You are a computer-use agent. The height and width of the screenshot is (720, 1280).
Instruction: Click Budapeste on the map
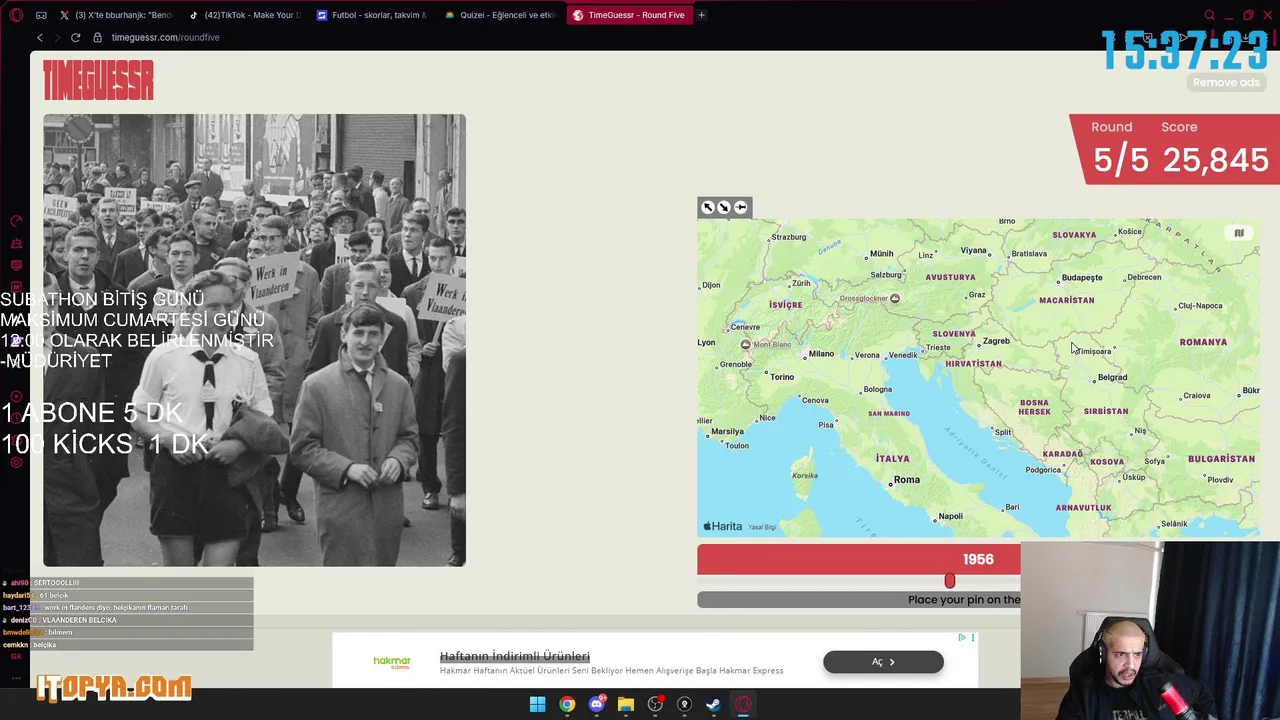(x=1082, y=277)
